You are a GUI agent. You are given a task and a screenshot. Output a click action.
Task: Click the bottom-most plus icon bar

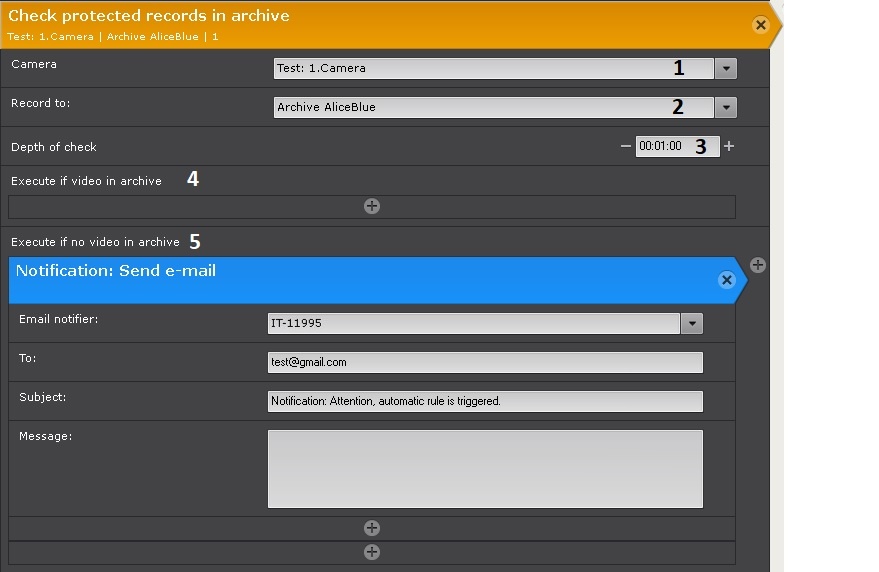(372, 552)
